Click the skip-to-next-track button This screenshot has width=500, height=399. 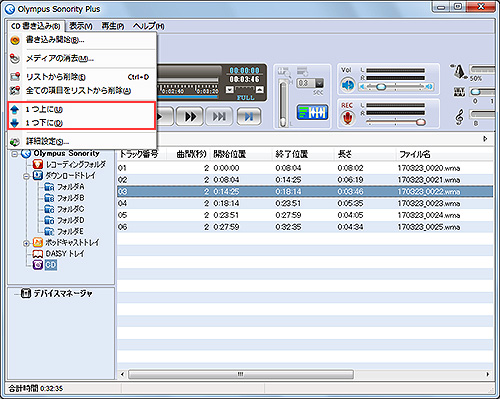point(219,117)
